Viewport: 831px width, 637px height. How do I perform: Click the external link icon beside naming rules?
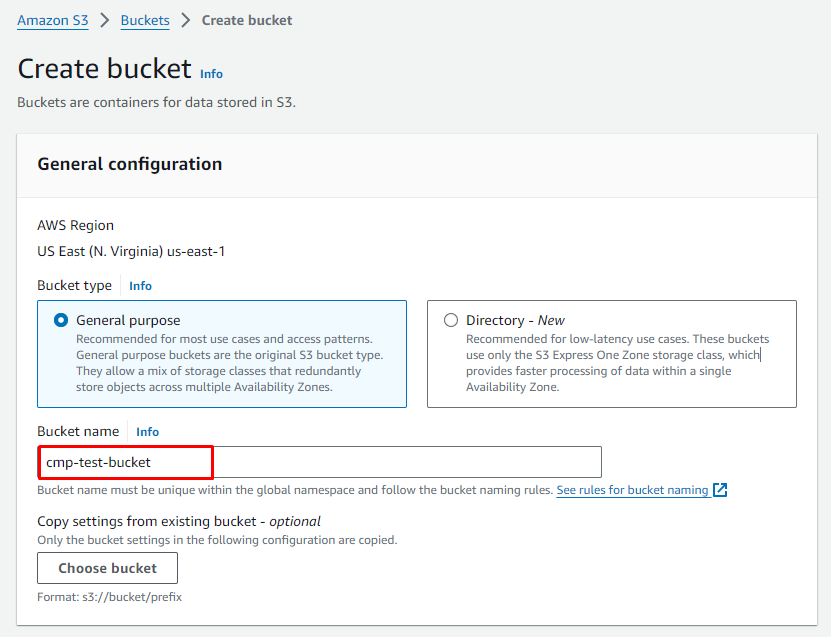click(720, 490)
